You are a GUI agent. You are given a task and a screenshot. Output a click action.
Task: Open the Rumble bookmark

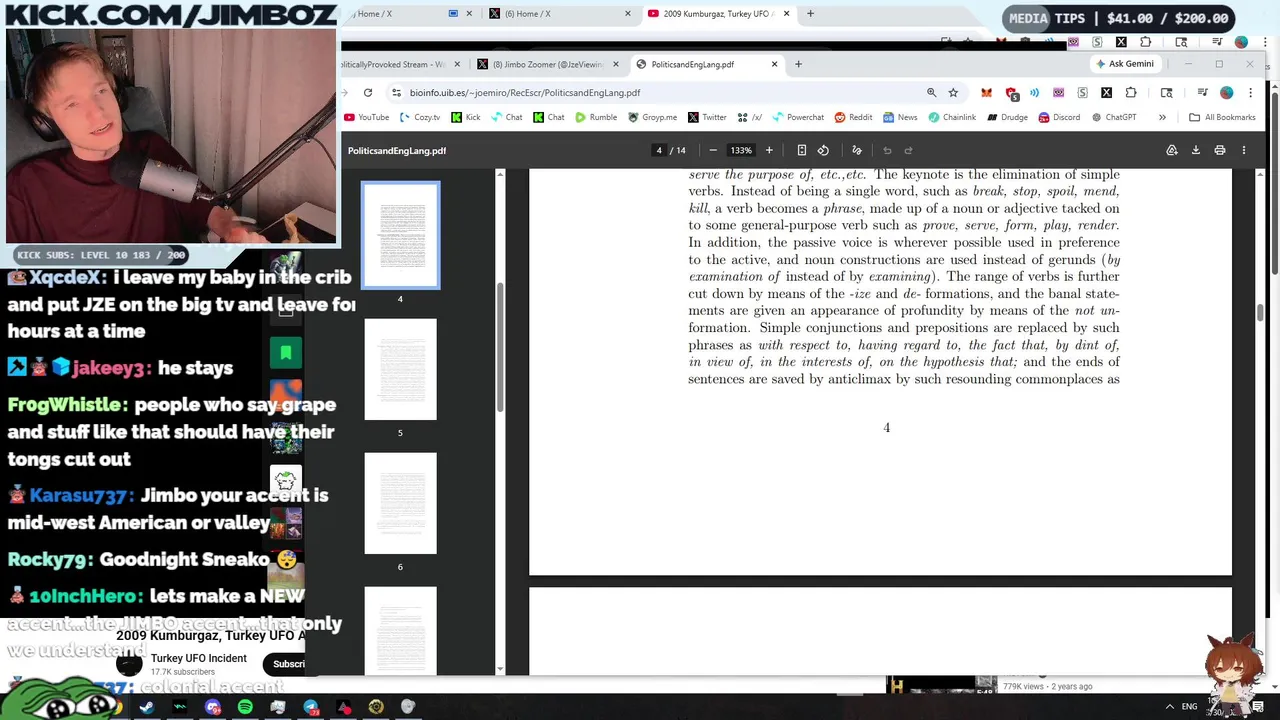pyautogui.click(x=596, y=118)
